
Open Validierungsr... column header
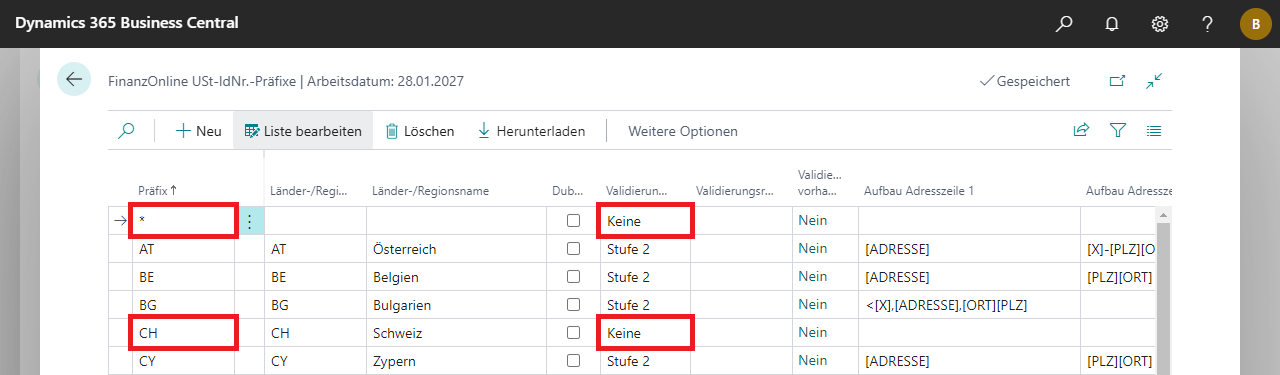(x=735, y=190)
